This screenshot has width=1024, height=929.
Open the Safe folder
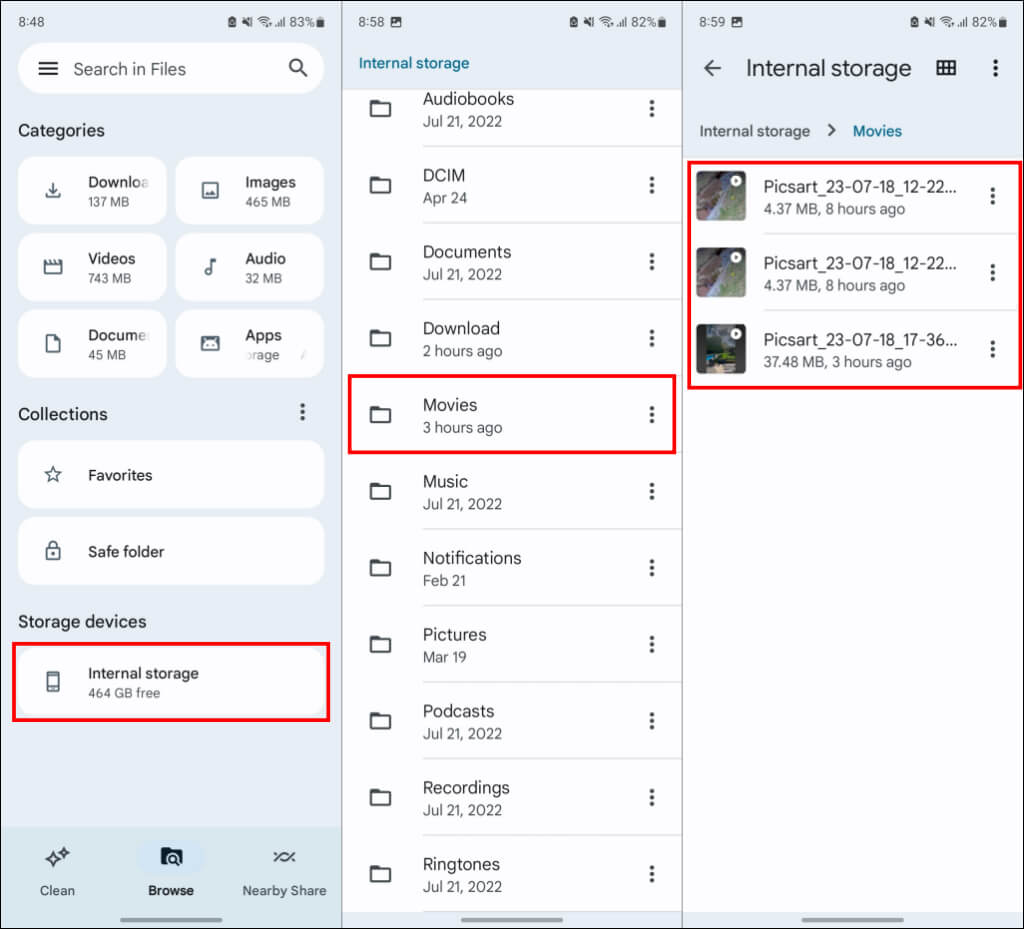(171, 551)
